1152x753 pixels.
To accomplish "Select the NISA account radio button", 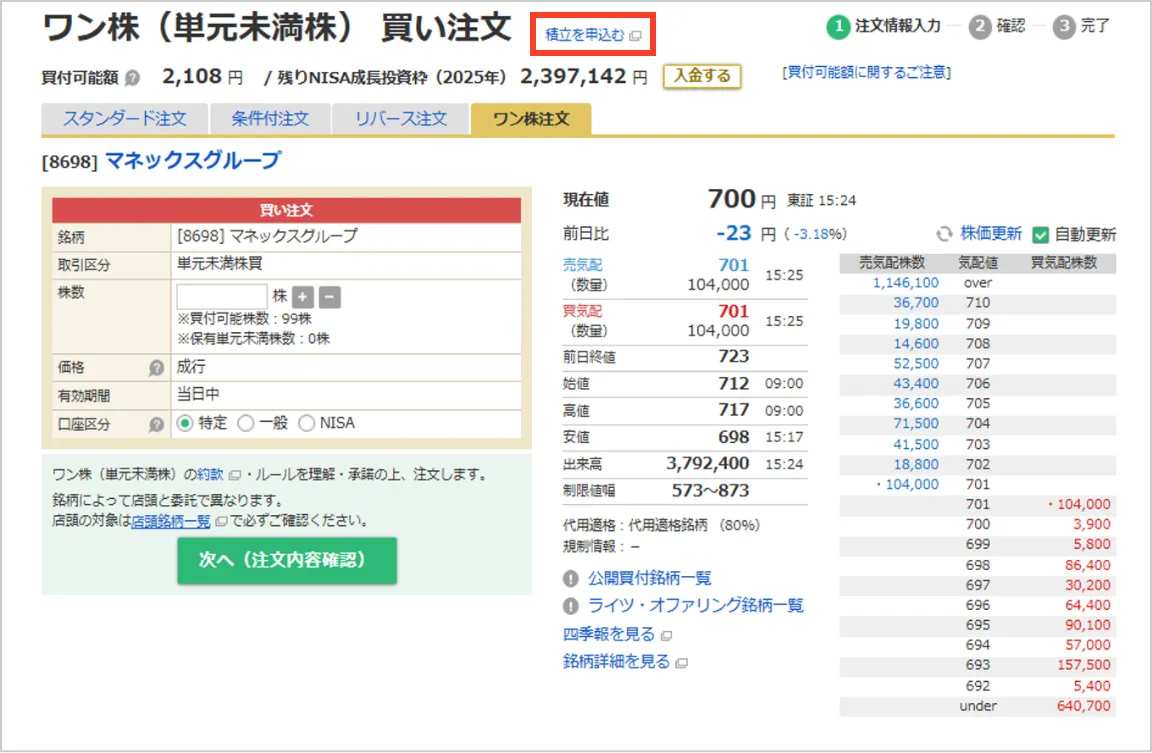I will (306, 424).
